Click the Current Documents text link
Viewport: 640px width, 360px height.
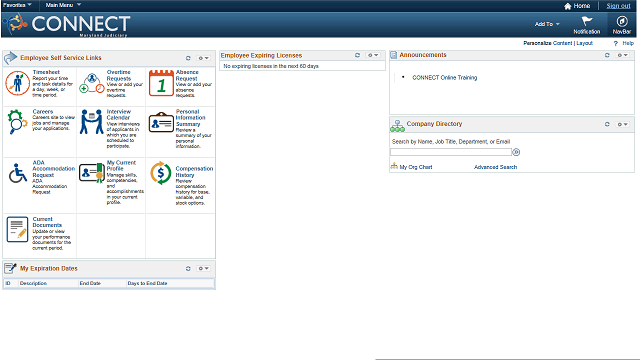point(47,222)
